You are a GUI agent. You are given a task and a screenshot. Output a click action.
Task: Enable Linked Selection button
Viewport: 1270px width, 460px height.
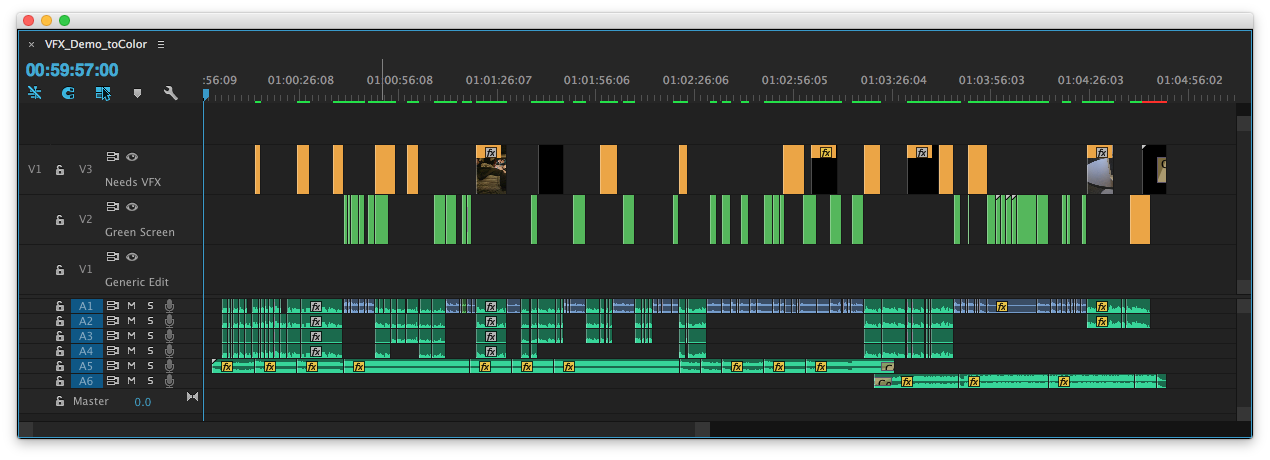pos(102,93)
